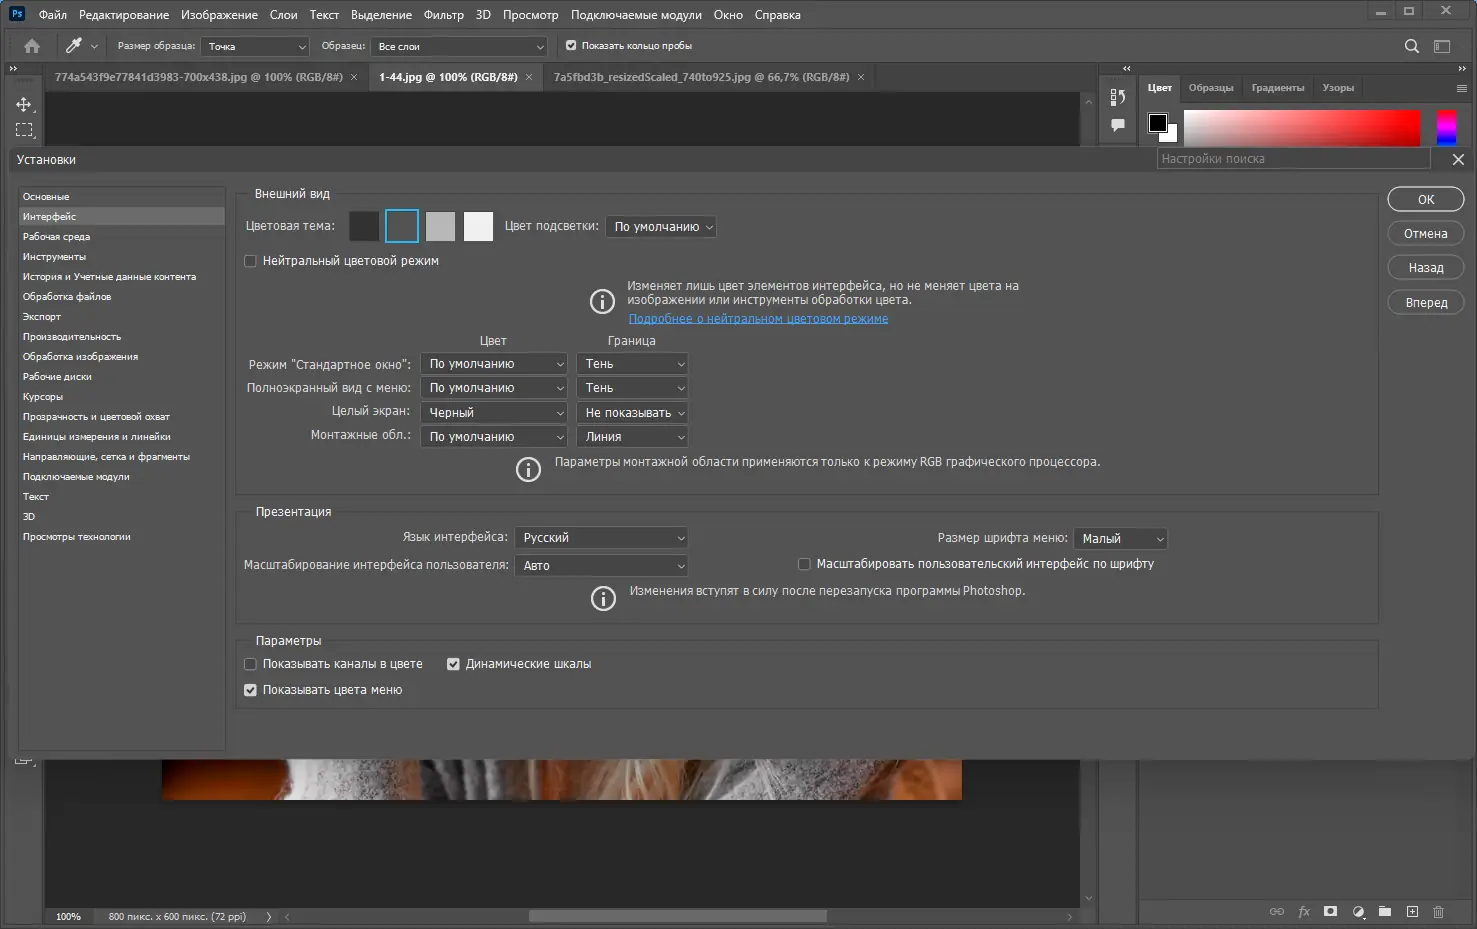Open the Язык интерфейса dropdown
The image size is (1477, 929).
[601, 538]
